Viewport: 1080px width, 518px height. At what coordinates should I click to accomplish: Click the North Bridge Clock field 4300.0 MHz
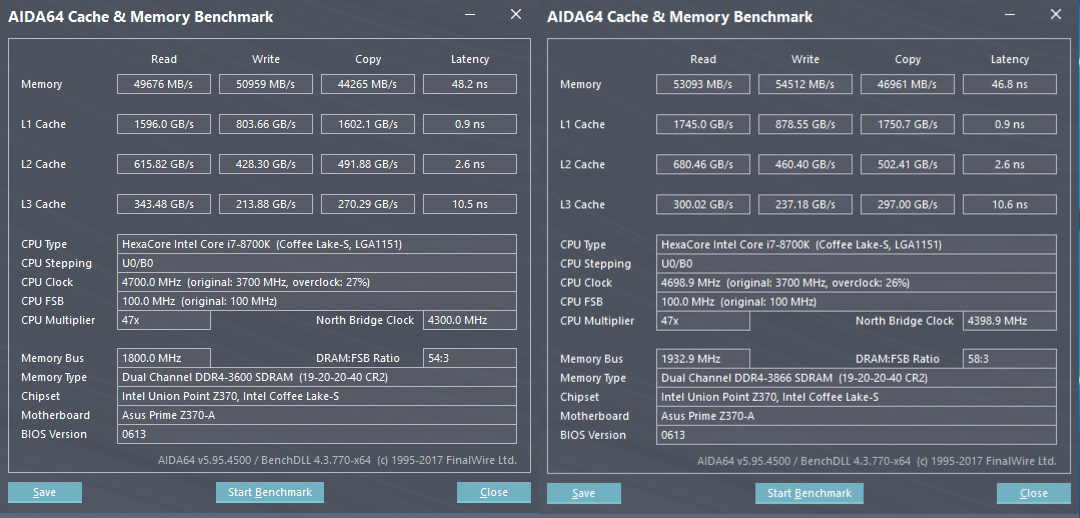[x=469, y=320]
